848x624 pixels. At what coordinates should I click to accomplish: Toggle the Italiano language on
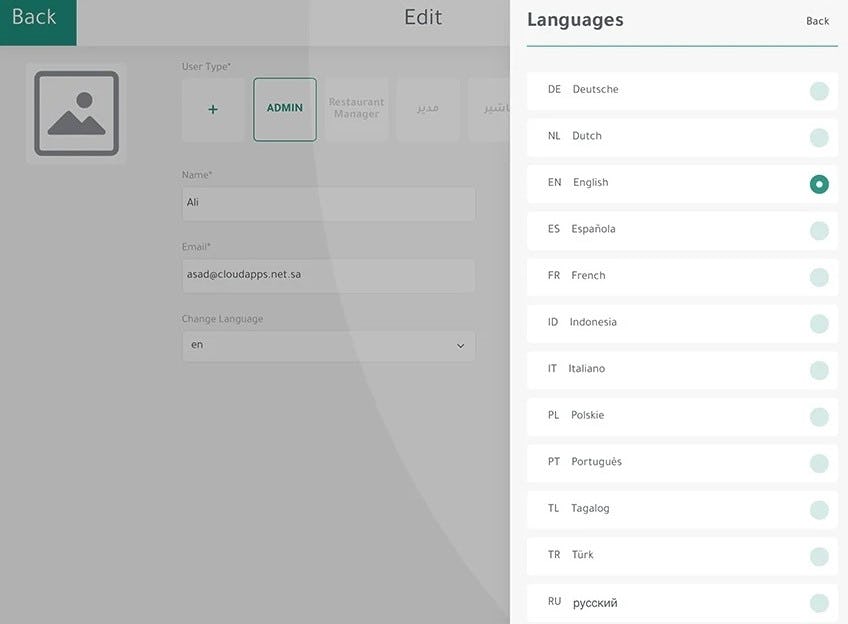[x=819, y=370]
